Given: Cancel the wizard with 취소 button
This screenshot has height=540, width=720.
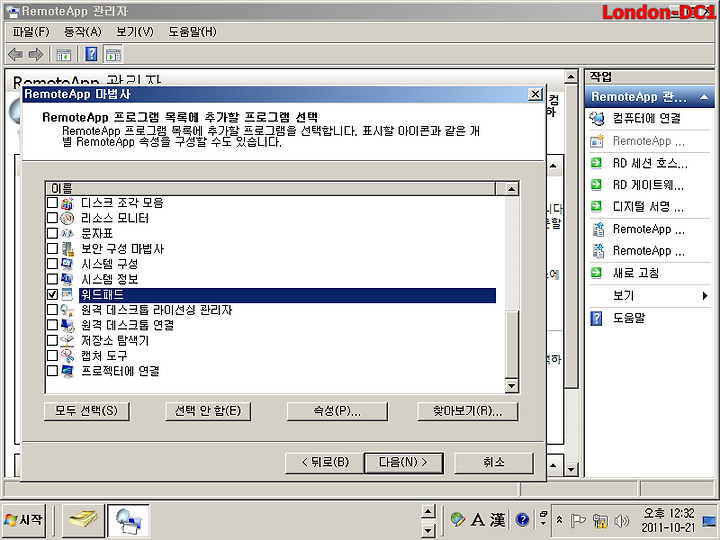Looking at the screenshot, I should [494, 462].
